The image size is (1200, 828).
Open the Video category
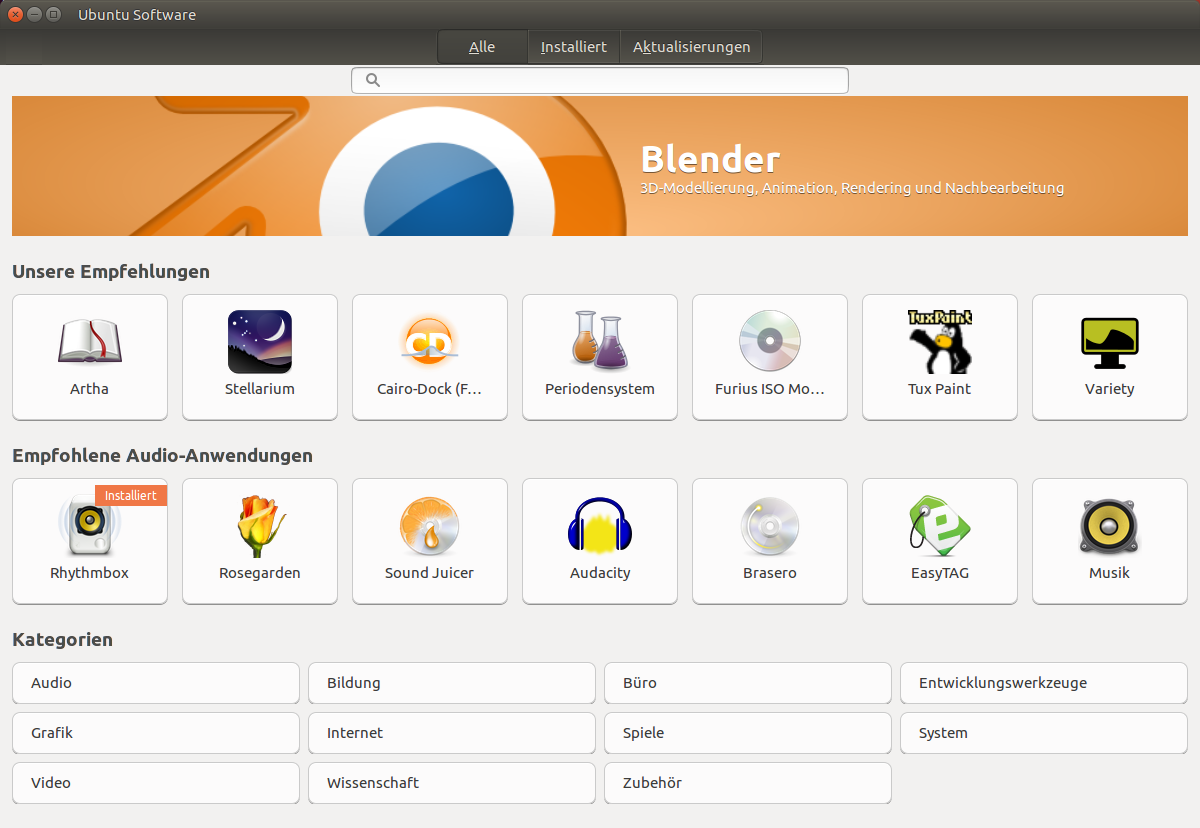(x=156, y=783)
